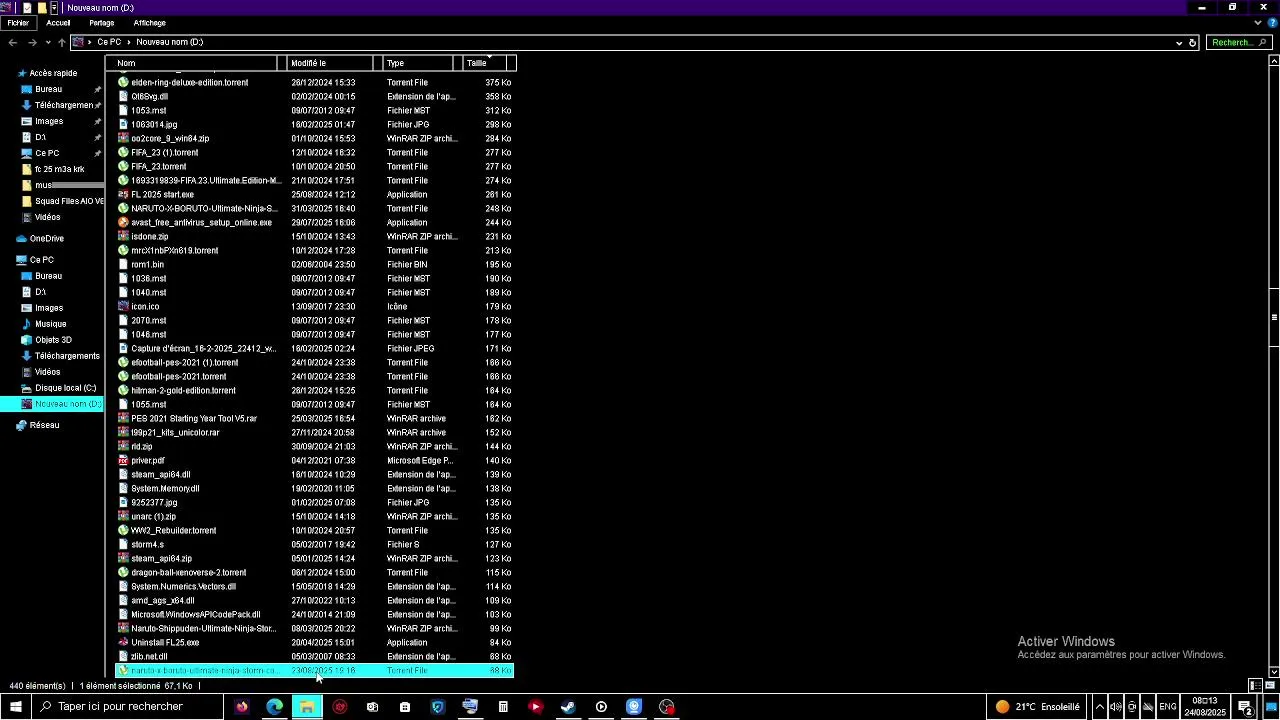
Task: Click the Objets 3D cube icon
Action: coord(27,340)
